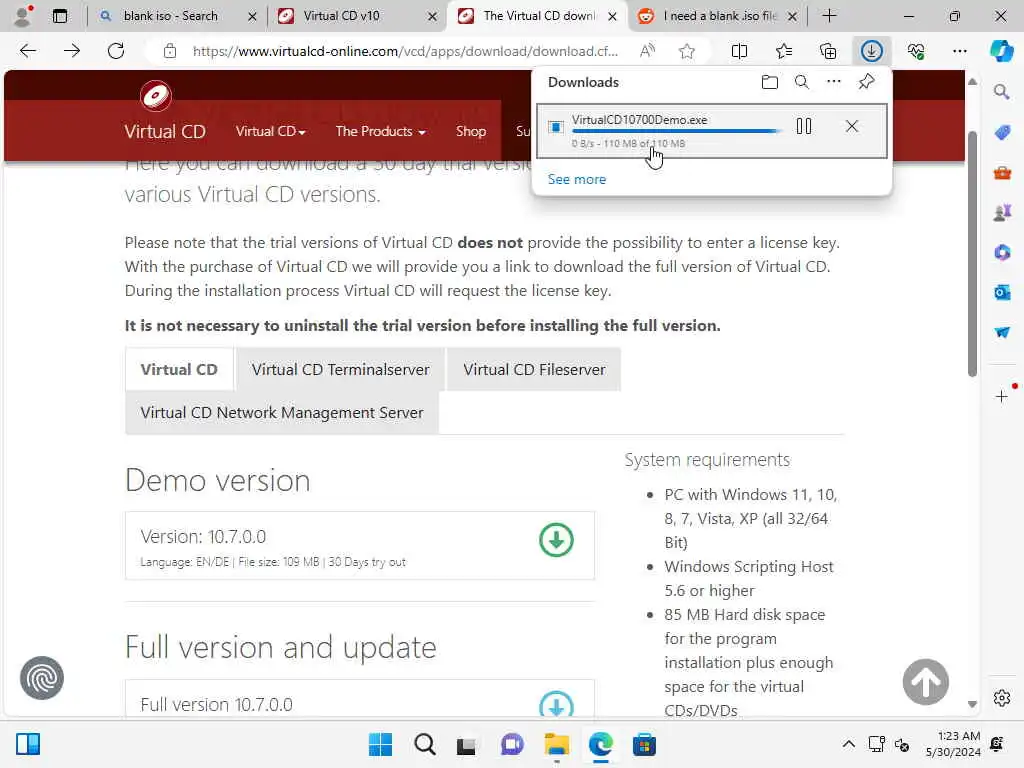Open sidebar Shopping tag icon
Image resolution: width=1024 pixels, height=768 pixels.
[x=1002, y=133]
